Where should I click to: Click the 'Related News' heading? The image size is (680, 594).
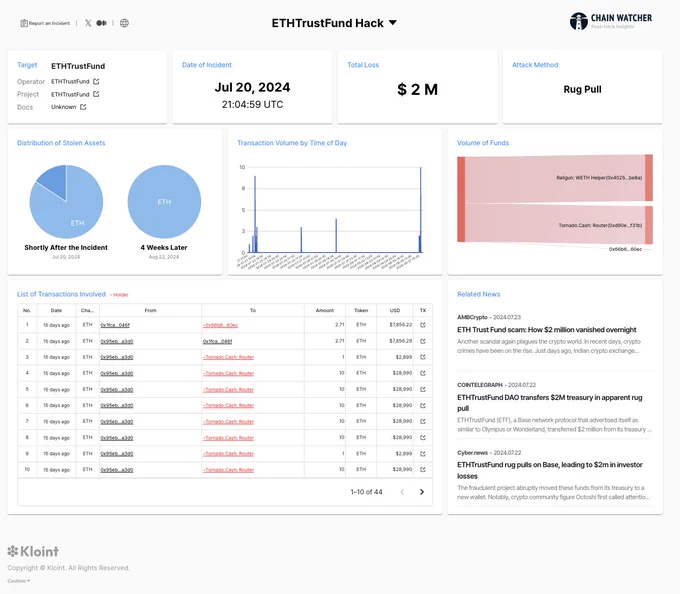(x=478, y=294)
